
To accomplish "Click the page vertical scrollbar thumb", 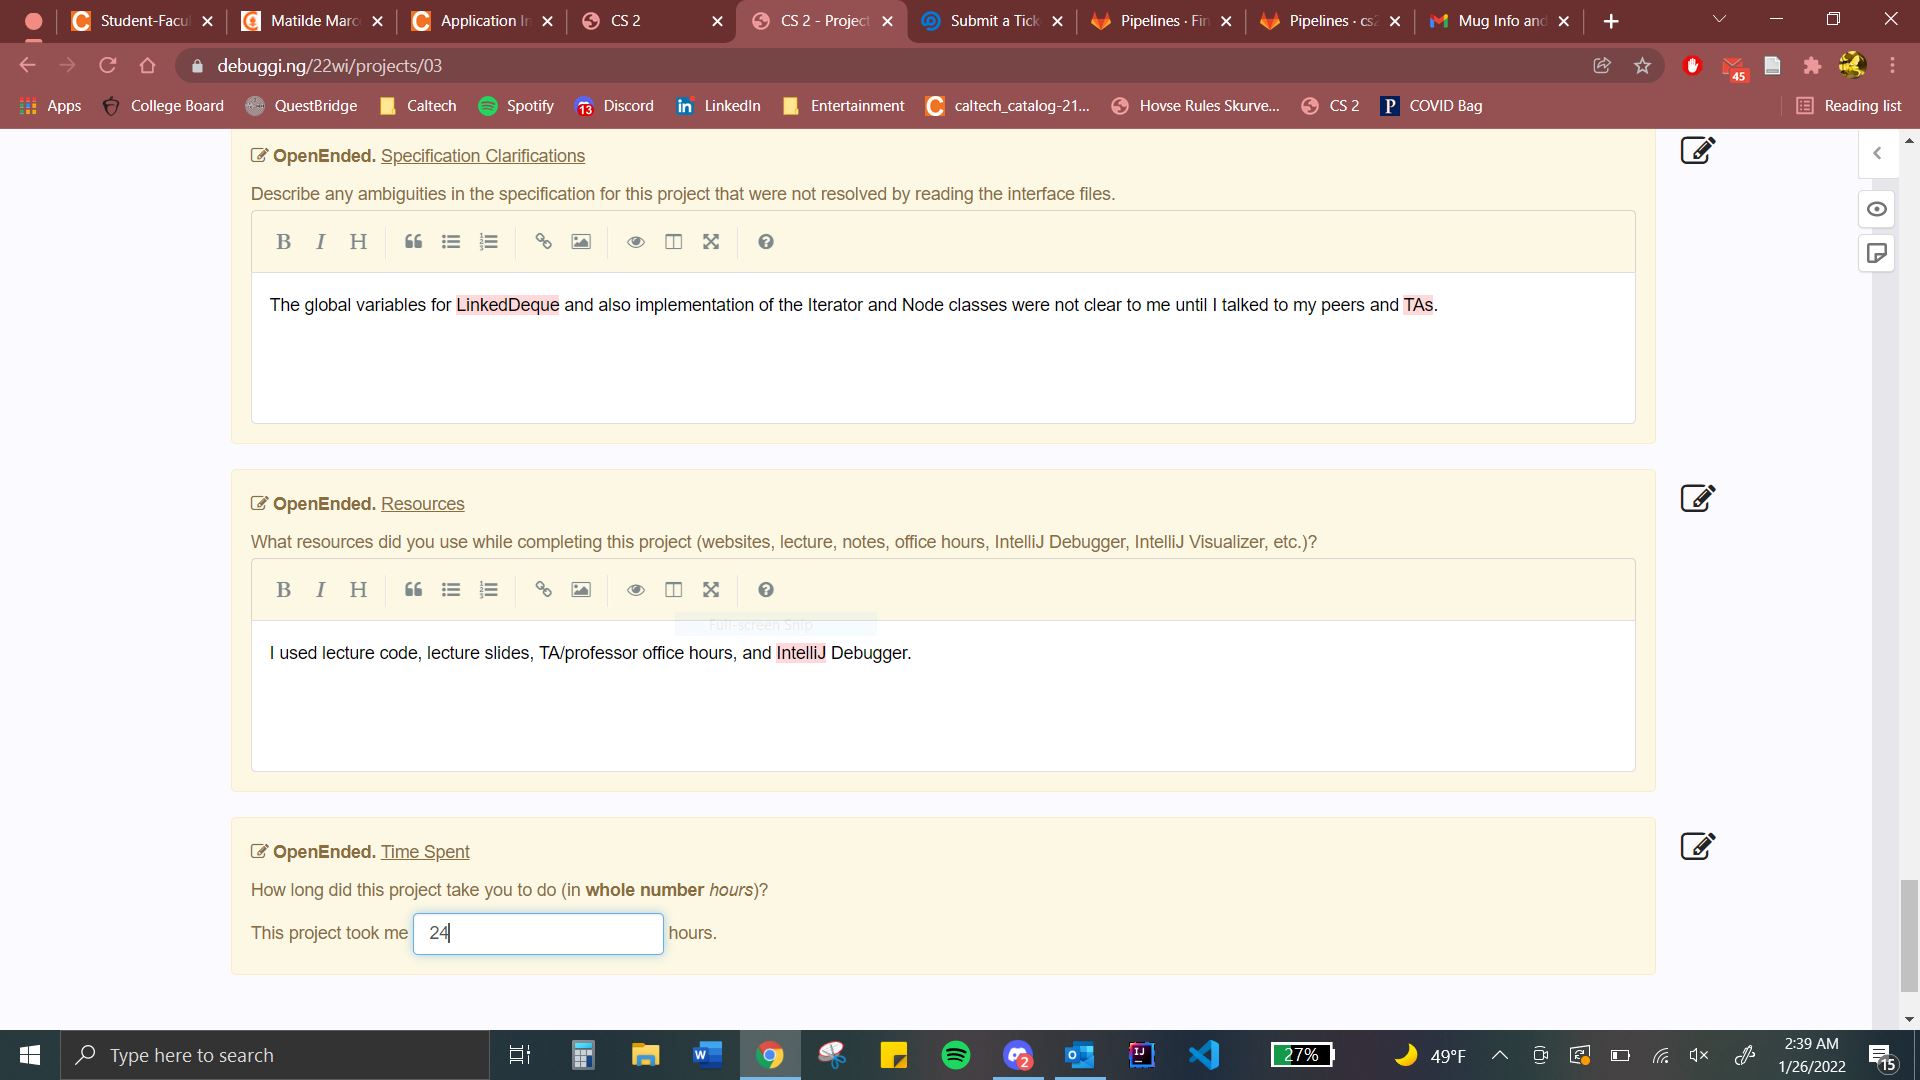I will pos(1909,935).
